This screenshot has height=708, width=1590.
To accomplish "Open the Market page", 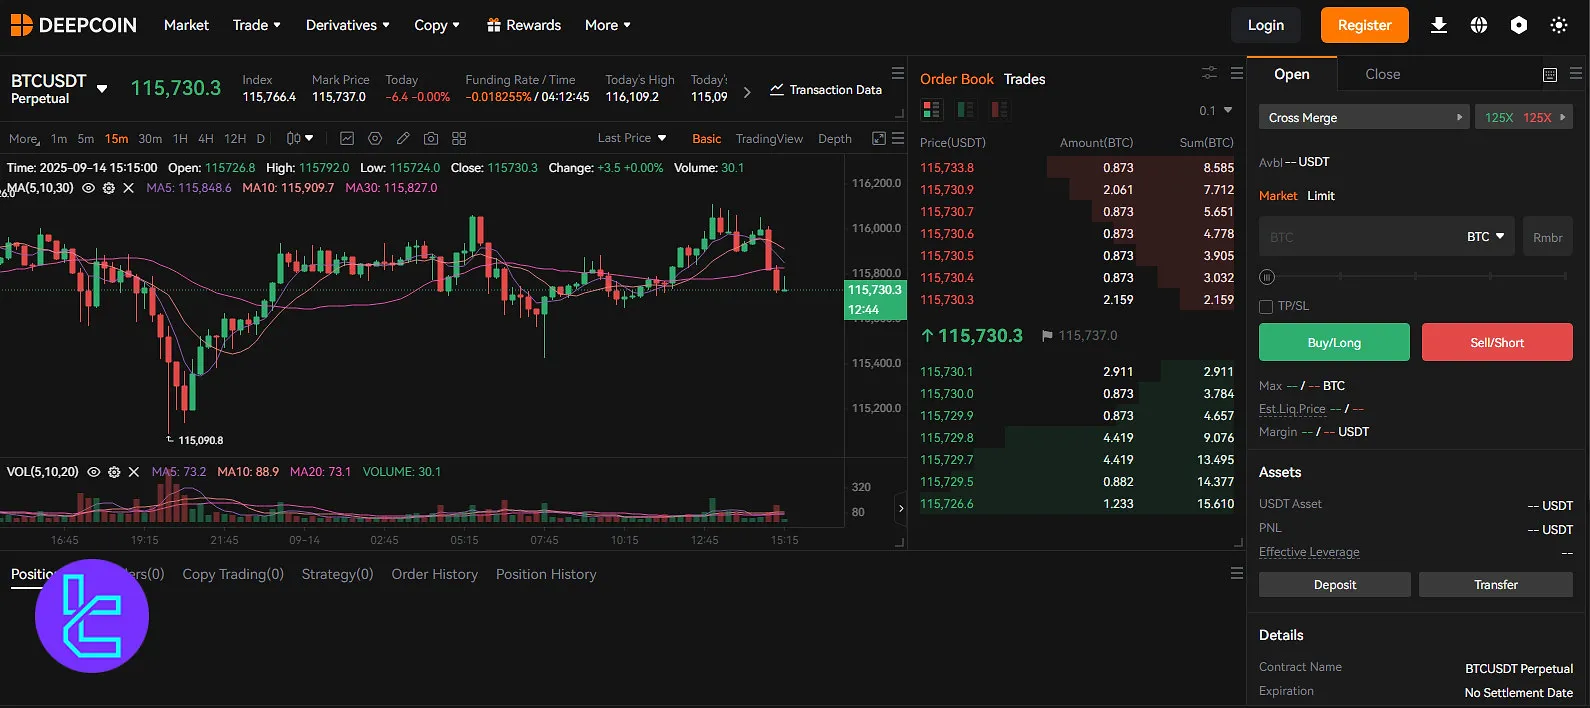I will point(186,25).
